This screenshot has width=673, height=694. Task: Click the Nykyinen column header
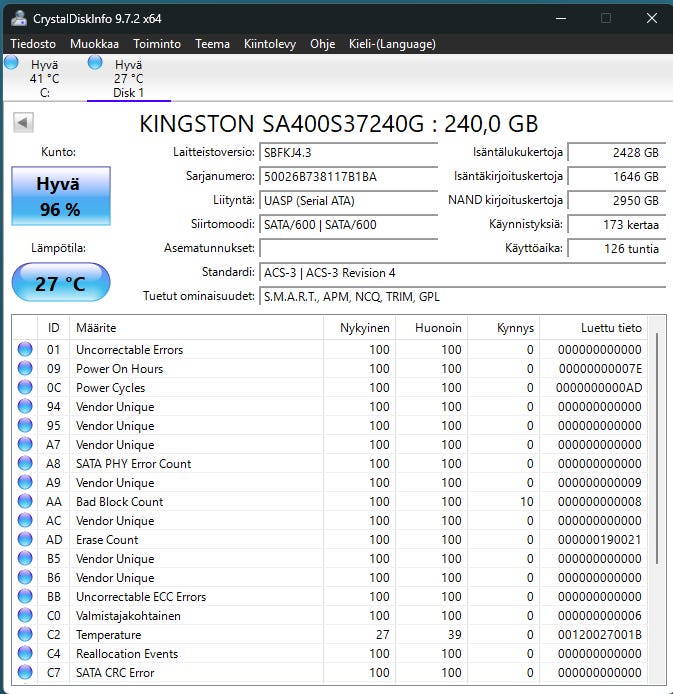point(360,328)
